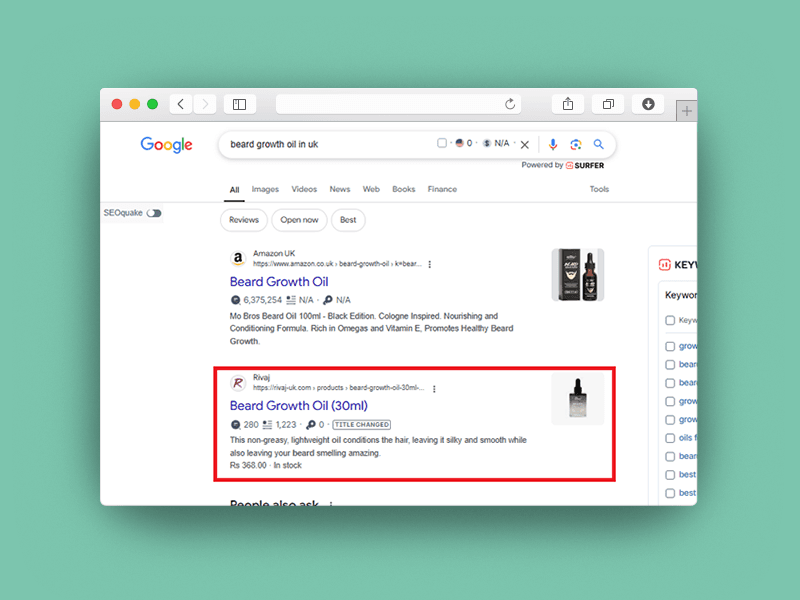Viewport: 800px width, 600px height.
Task: Tick the Surfer checkbox in search bar
Action: click(x=442, y=143)
